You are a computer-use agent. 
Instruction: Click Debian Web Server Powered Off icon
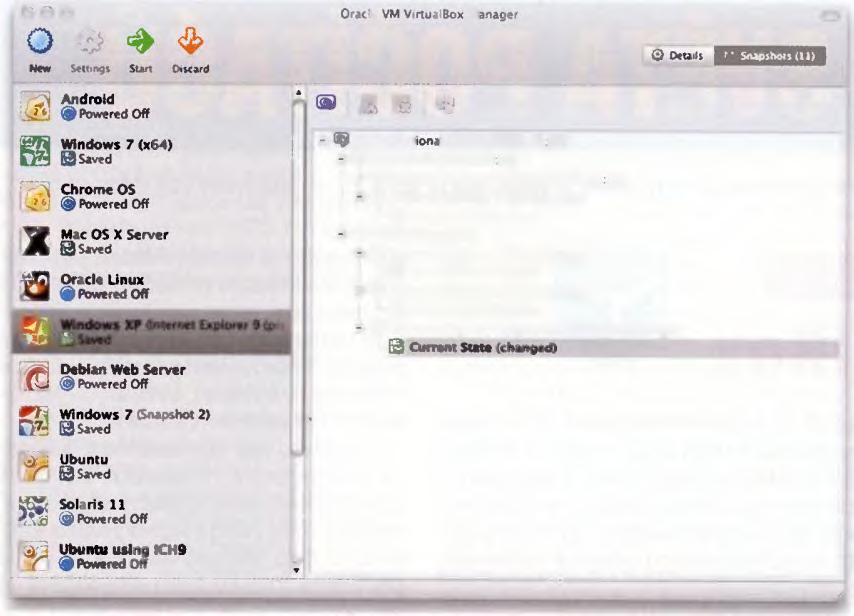click(x=67, y=384)
